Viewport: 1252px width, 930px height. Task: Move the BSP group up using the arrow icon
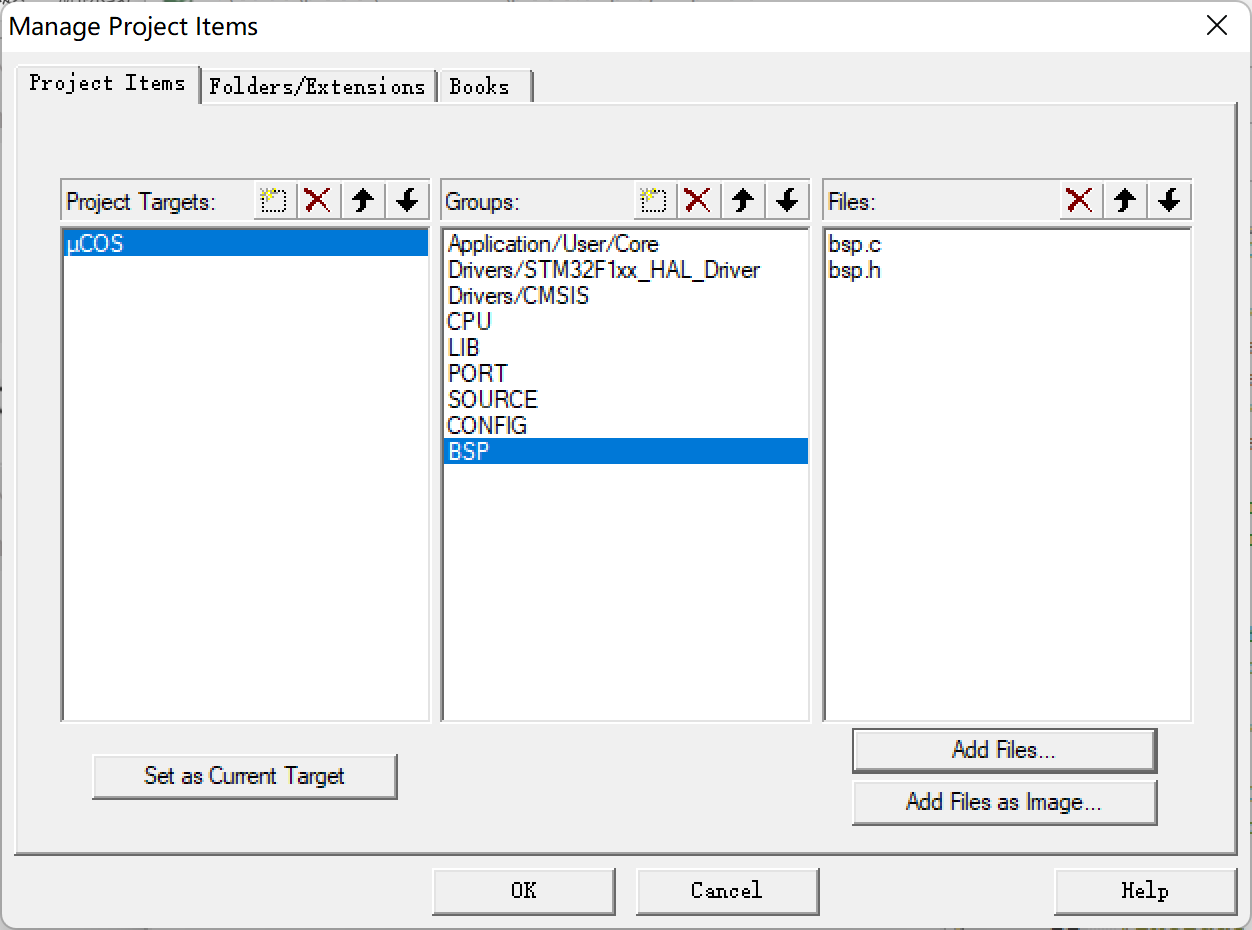tap(742, 200)
